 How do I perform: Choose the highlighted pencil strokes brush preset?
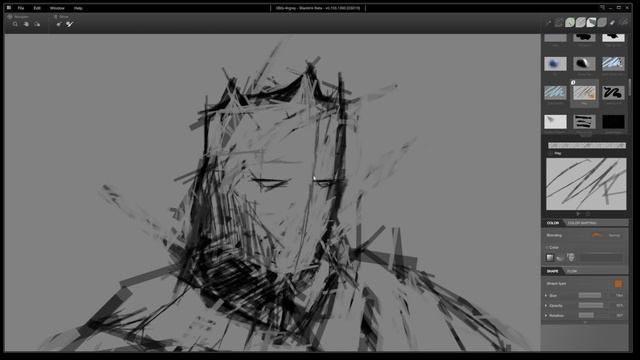[x=584, y=93]
